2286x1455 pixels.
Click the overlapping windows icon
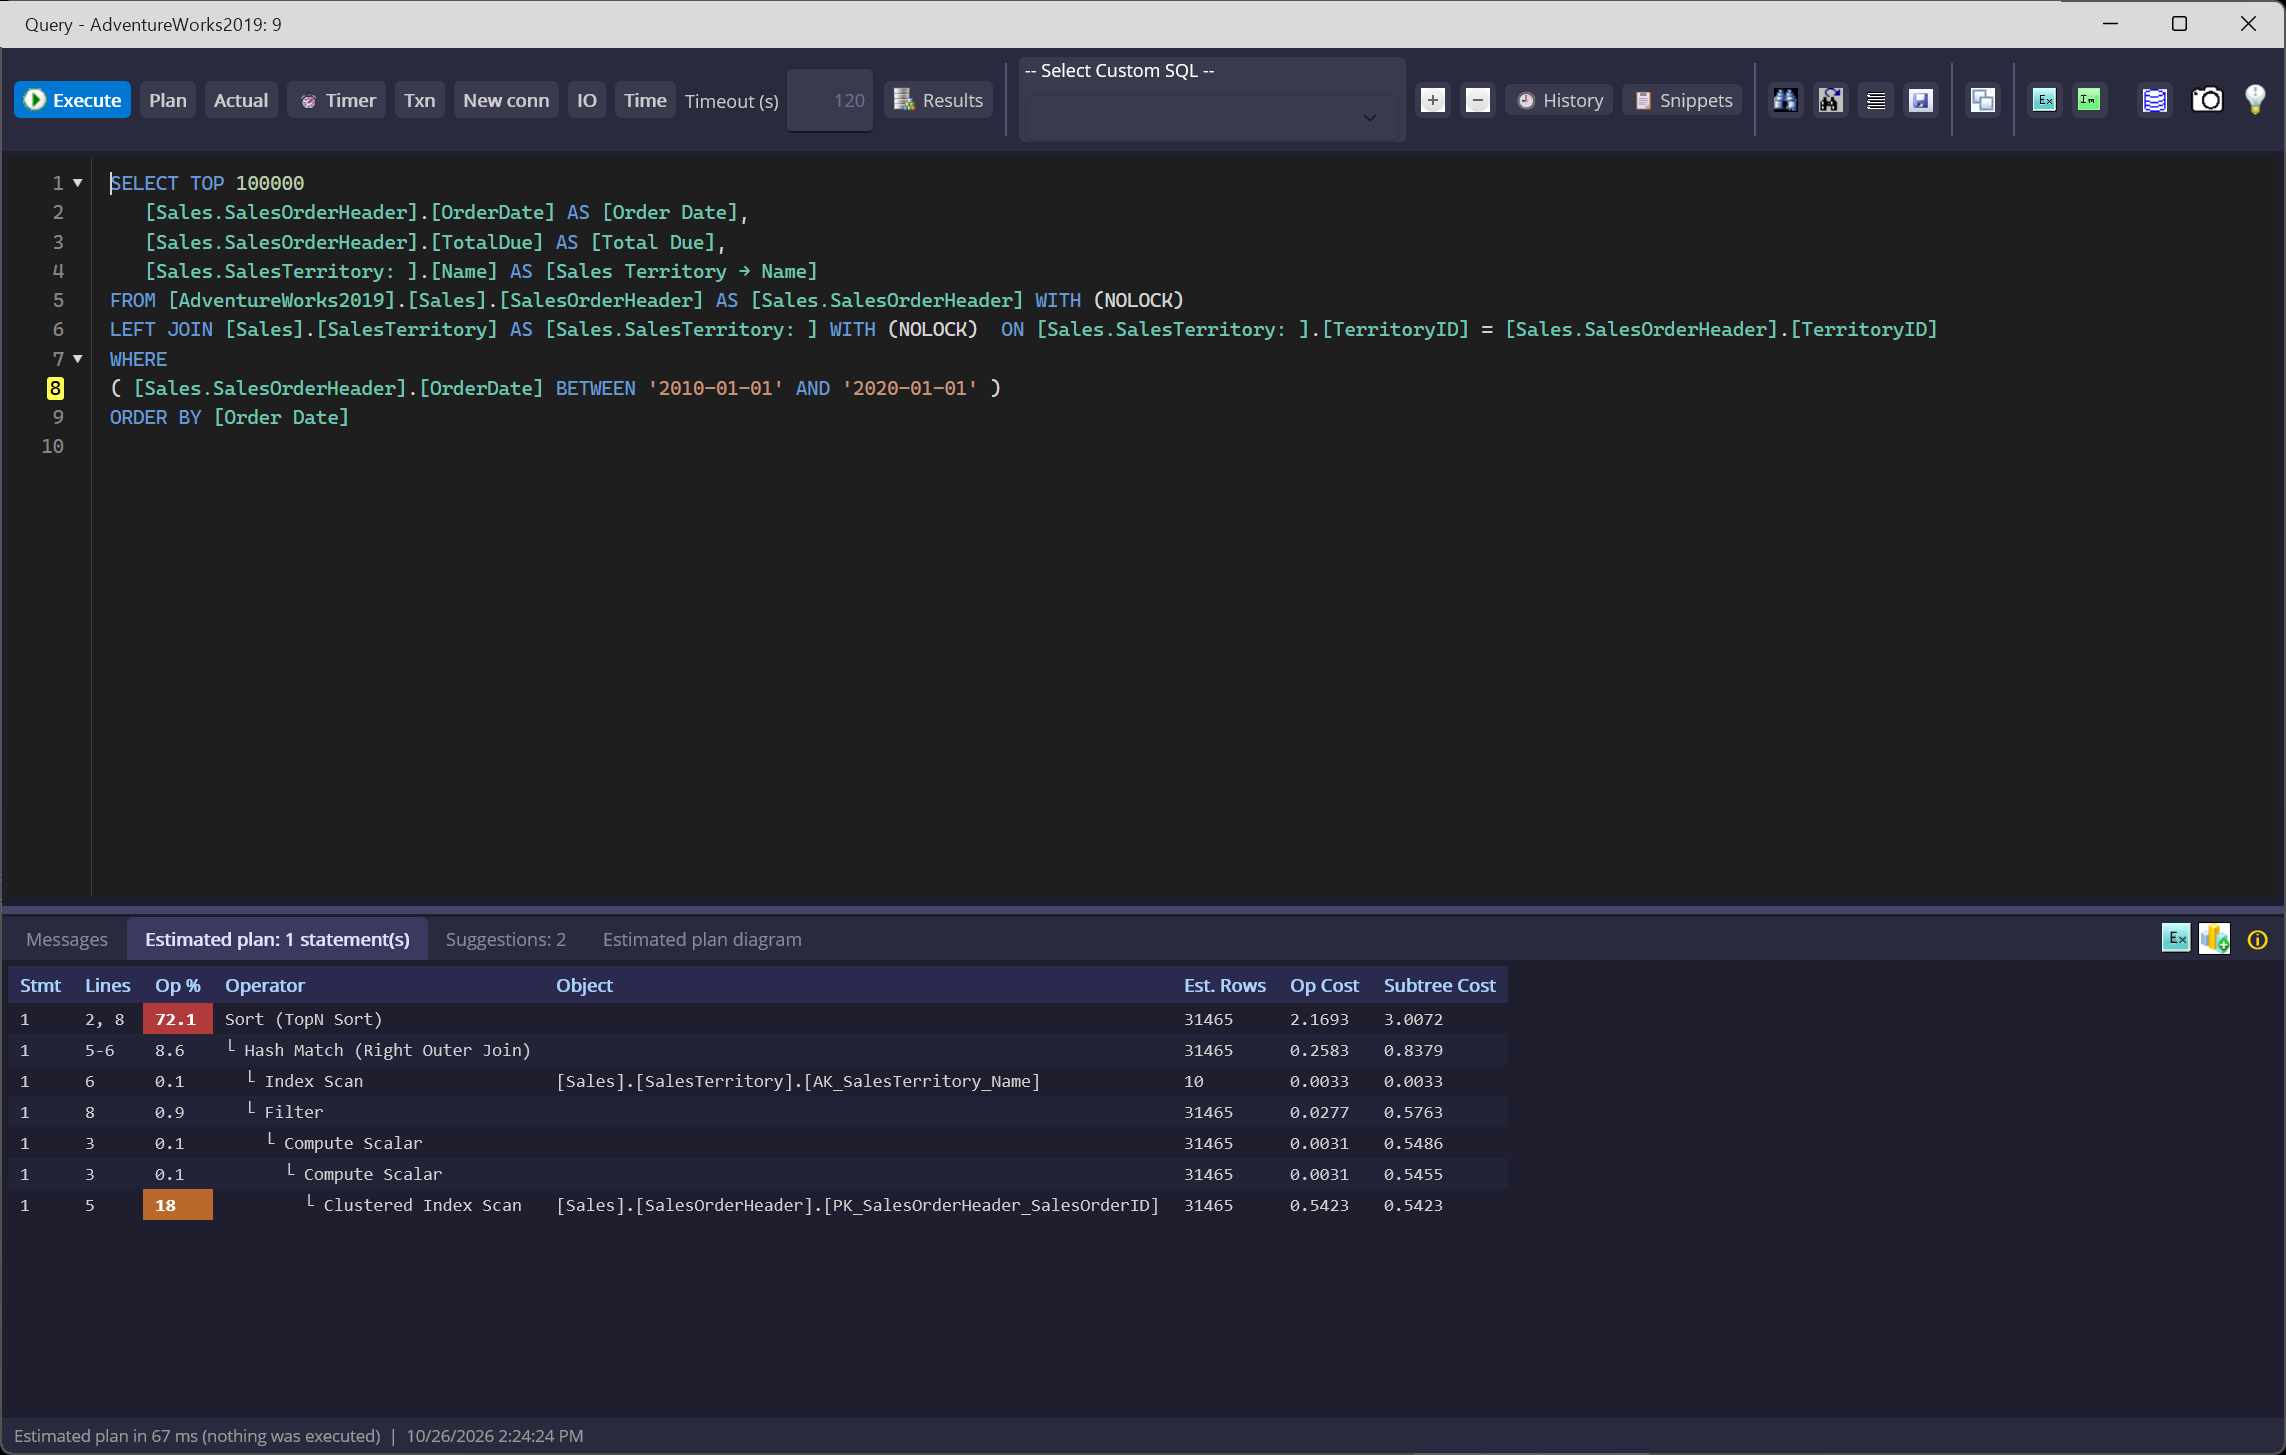1983,100
